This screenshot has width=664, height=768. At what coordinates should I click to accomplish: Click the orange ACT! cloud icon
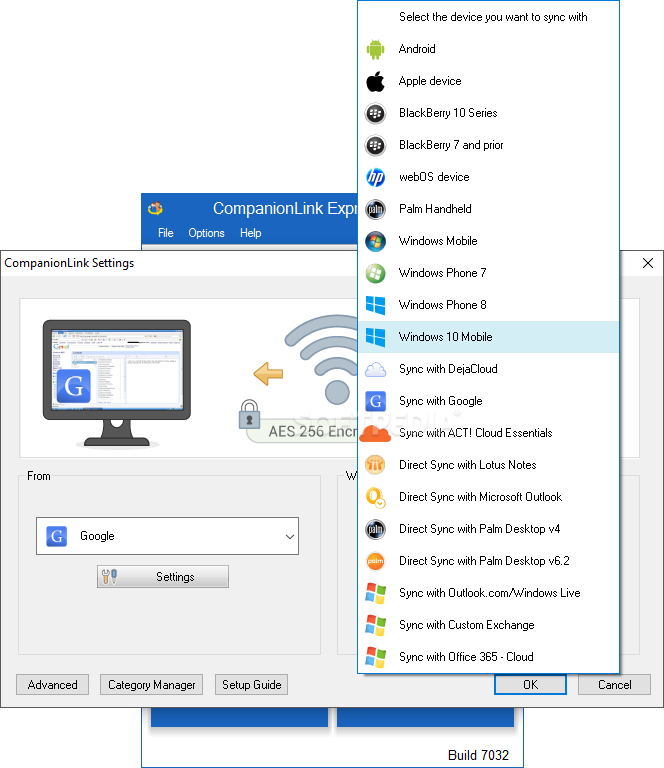point(375,433)
